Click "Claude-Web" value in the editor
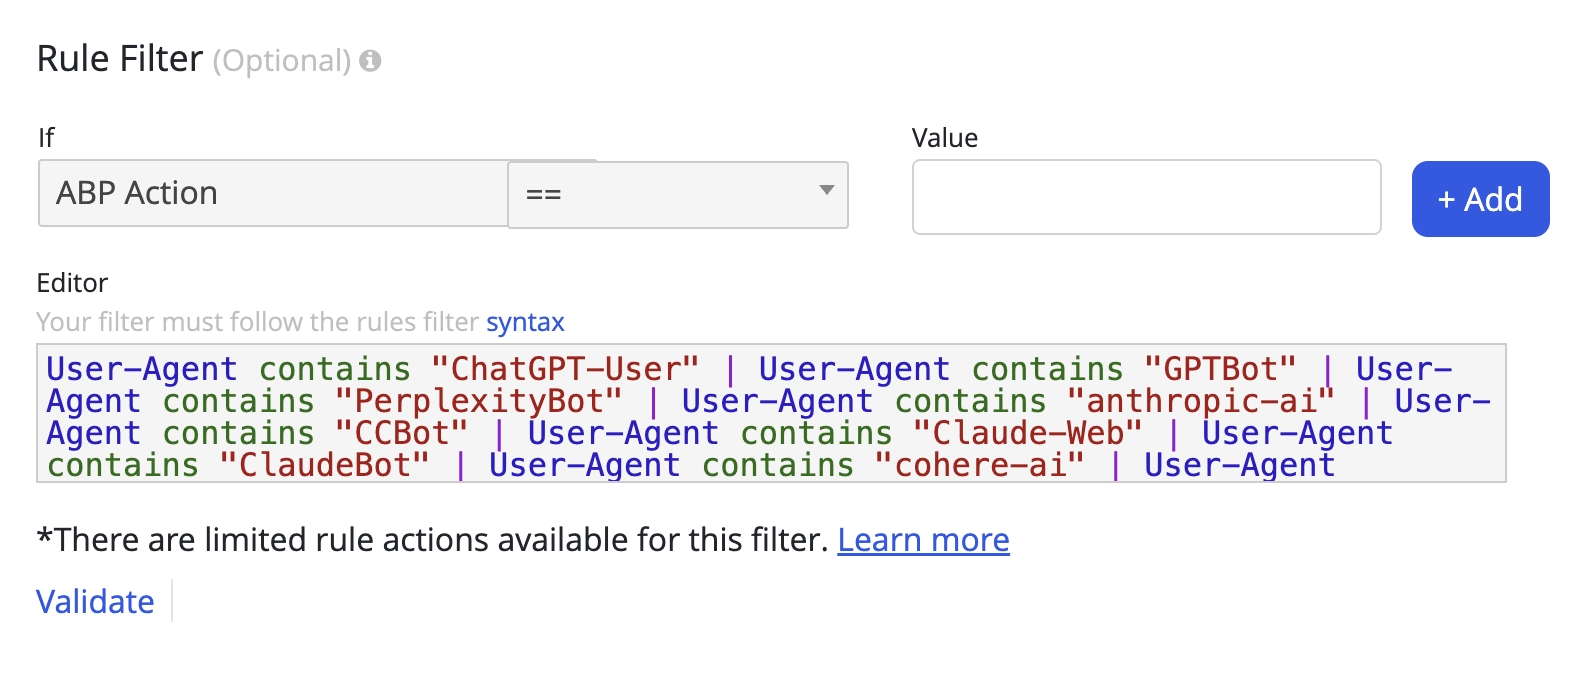 coord(1027,433)
